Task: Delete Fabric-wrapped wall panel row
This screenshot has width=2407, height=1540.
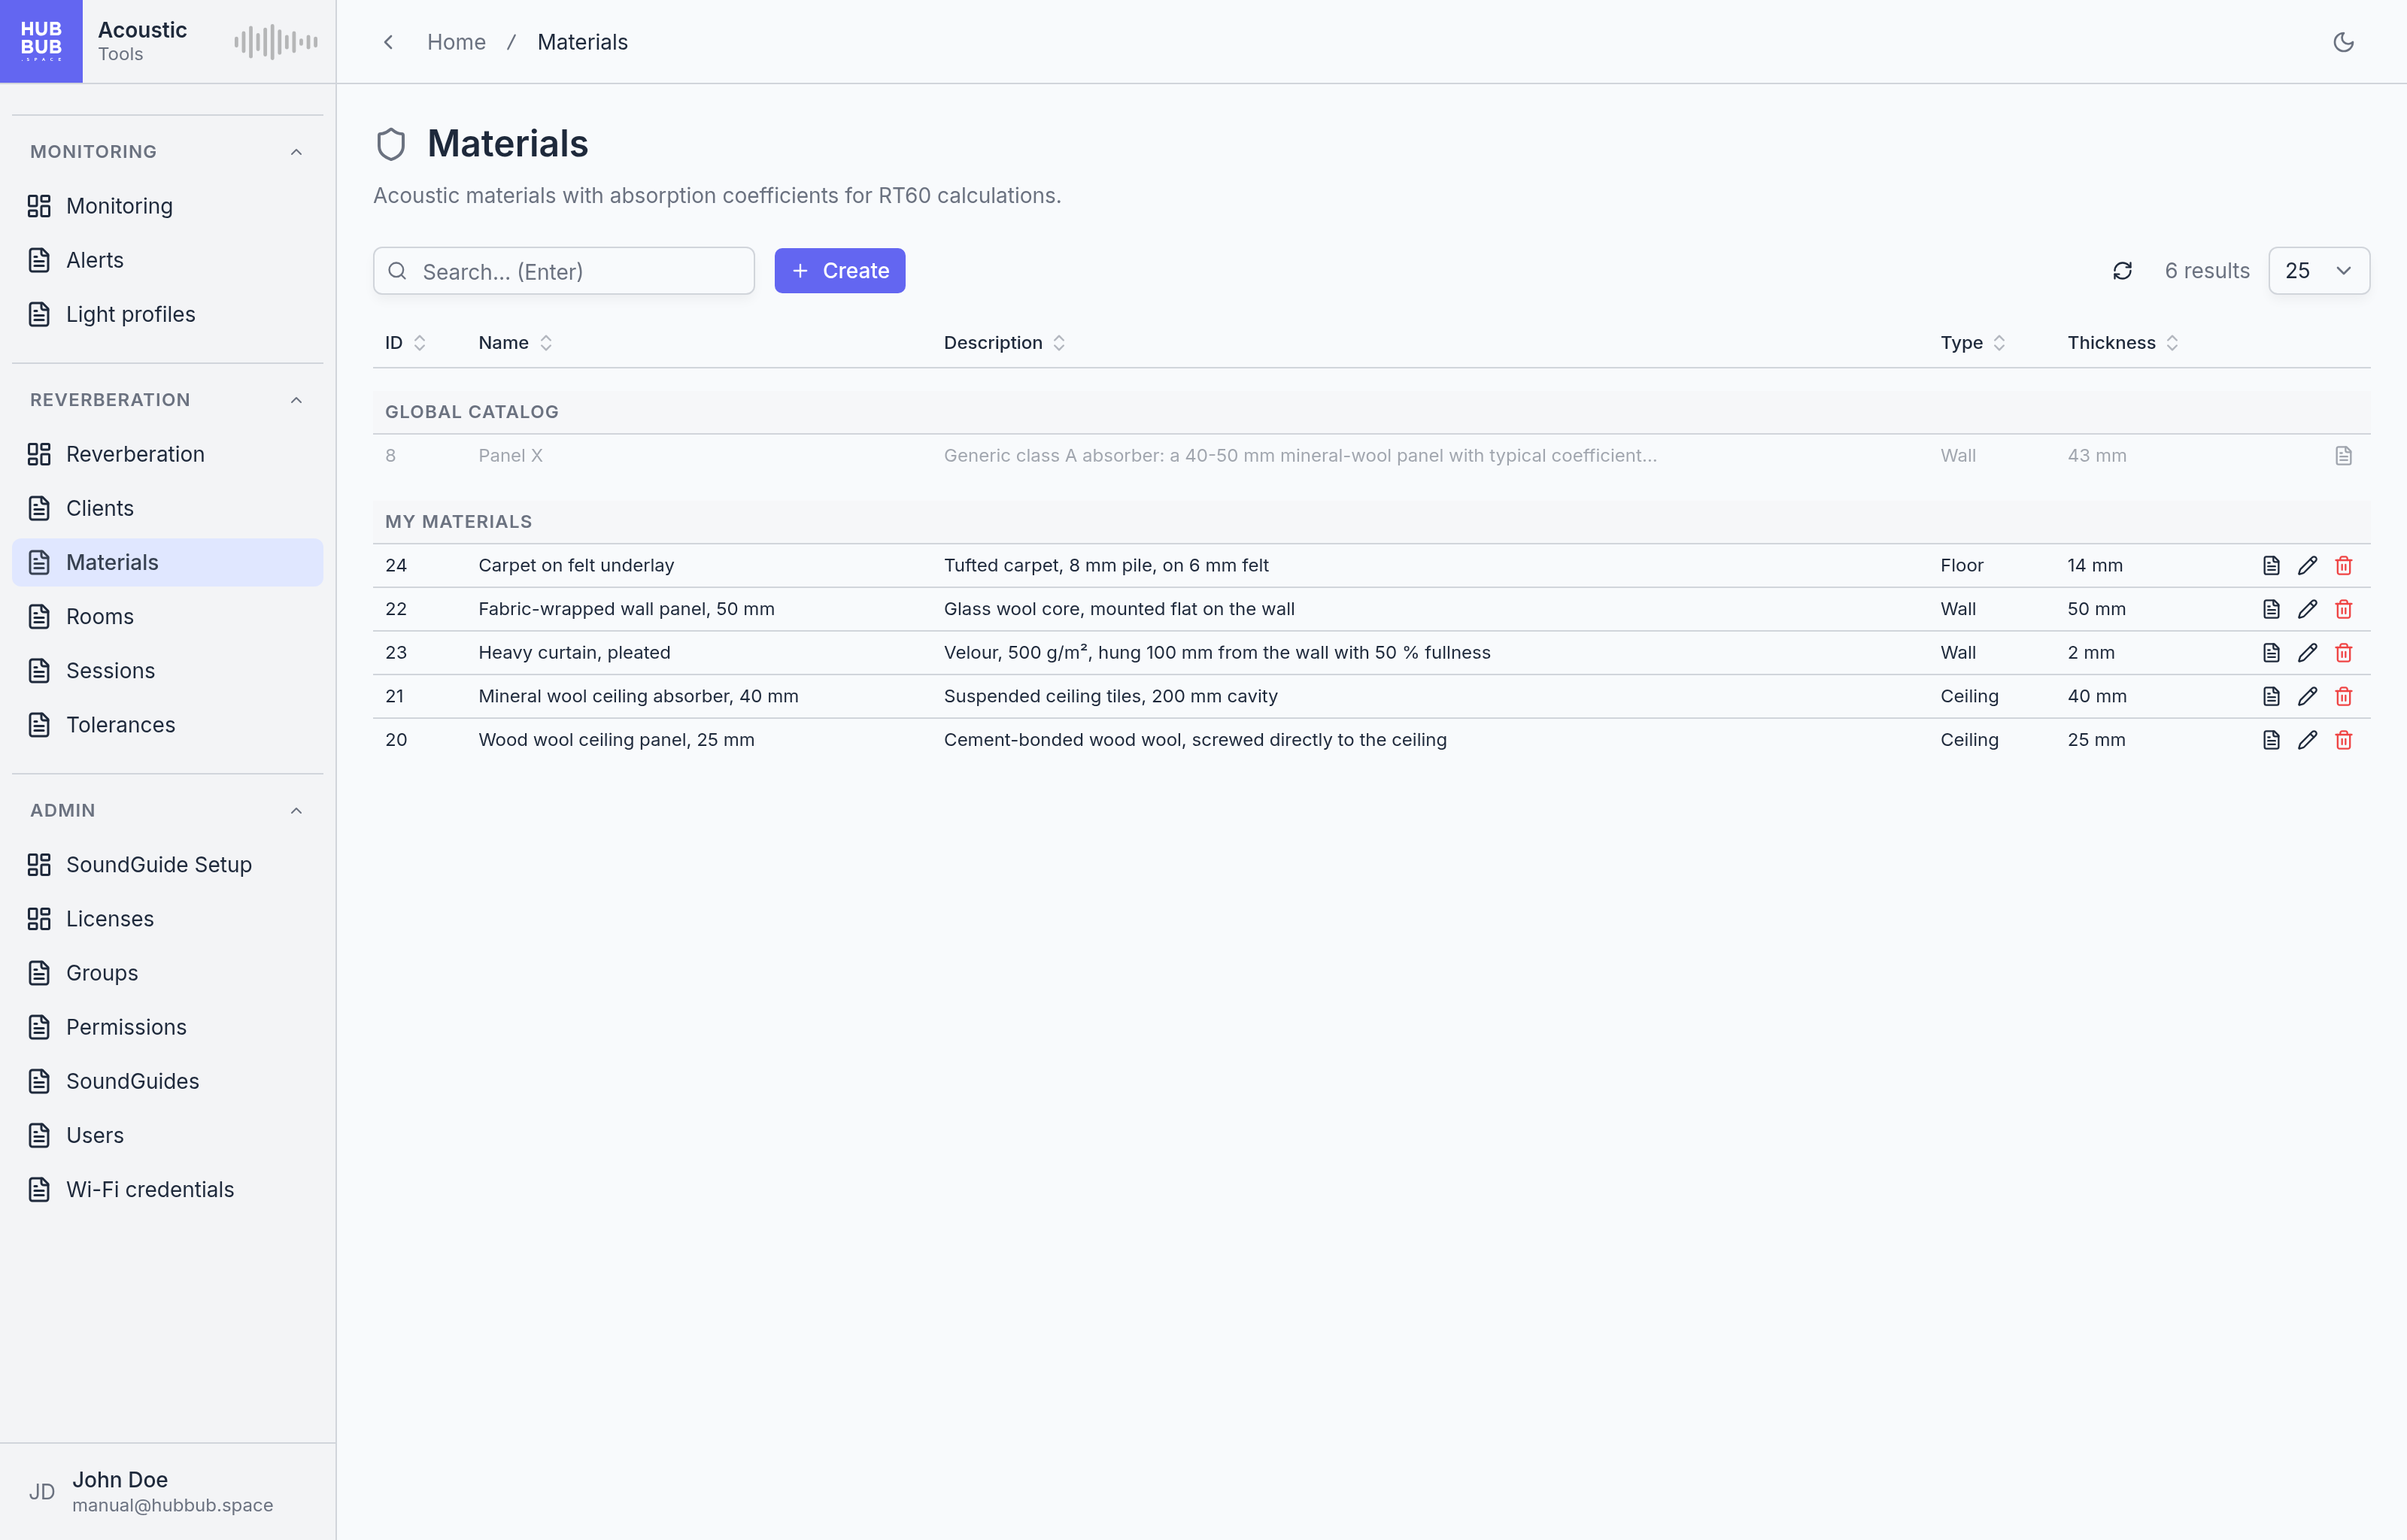Action: pos(2343,609)
